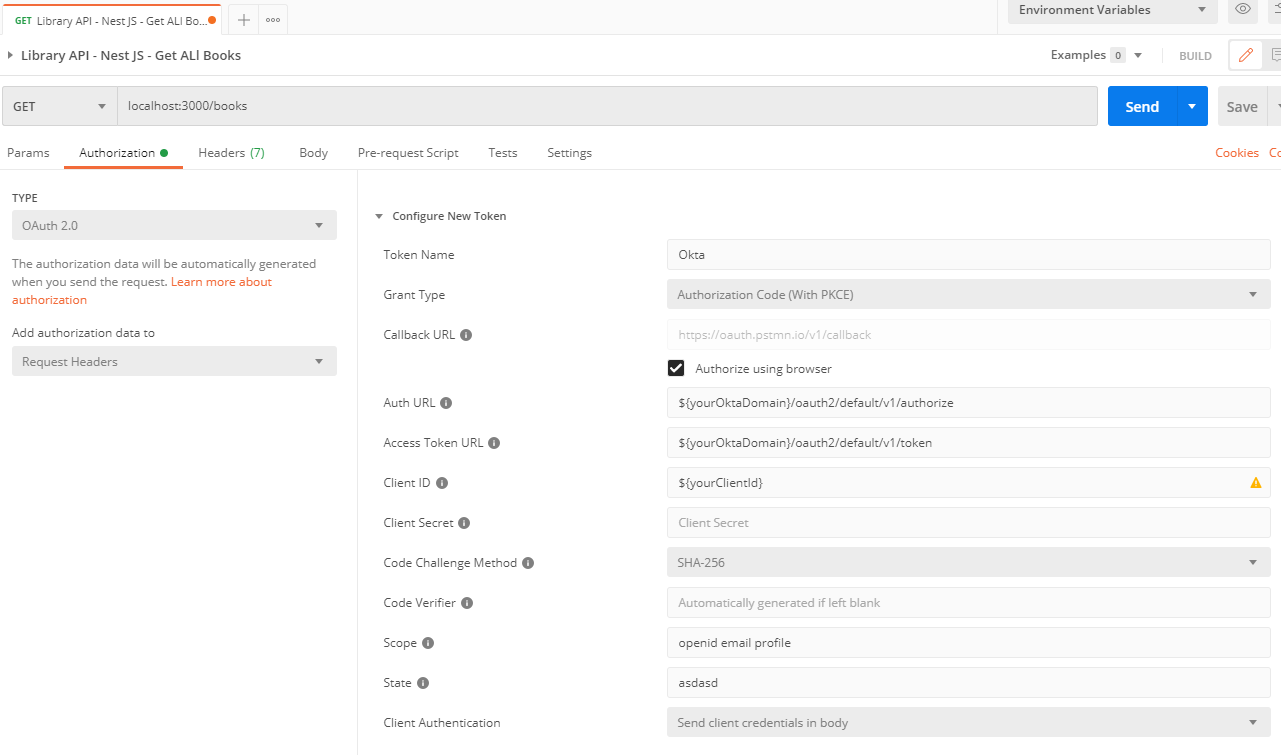This screenshot has height=755, width=1281.
Task: Collapse the Configure New Token section
Action: tap(378, 215)
